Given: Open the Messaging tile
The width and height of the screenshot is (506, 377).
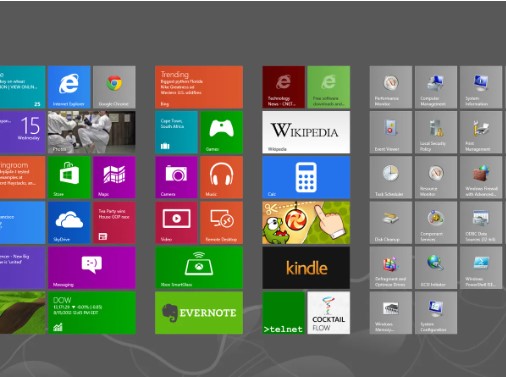Looking at the screenshot, I should [92, 268].
